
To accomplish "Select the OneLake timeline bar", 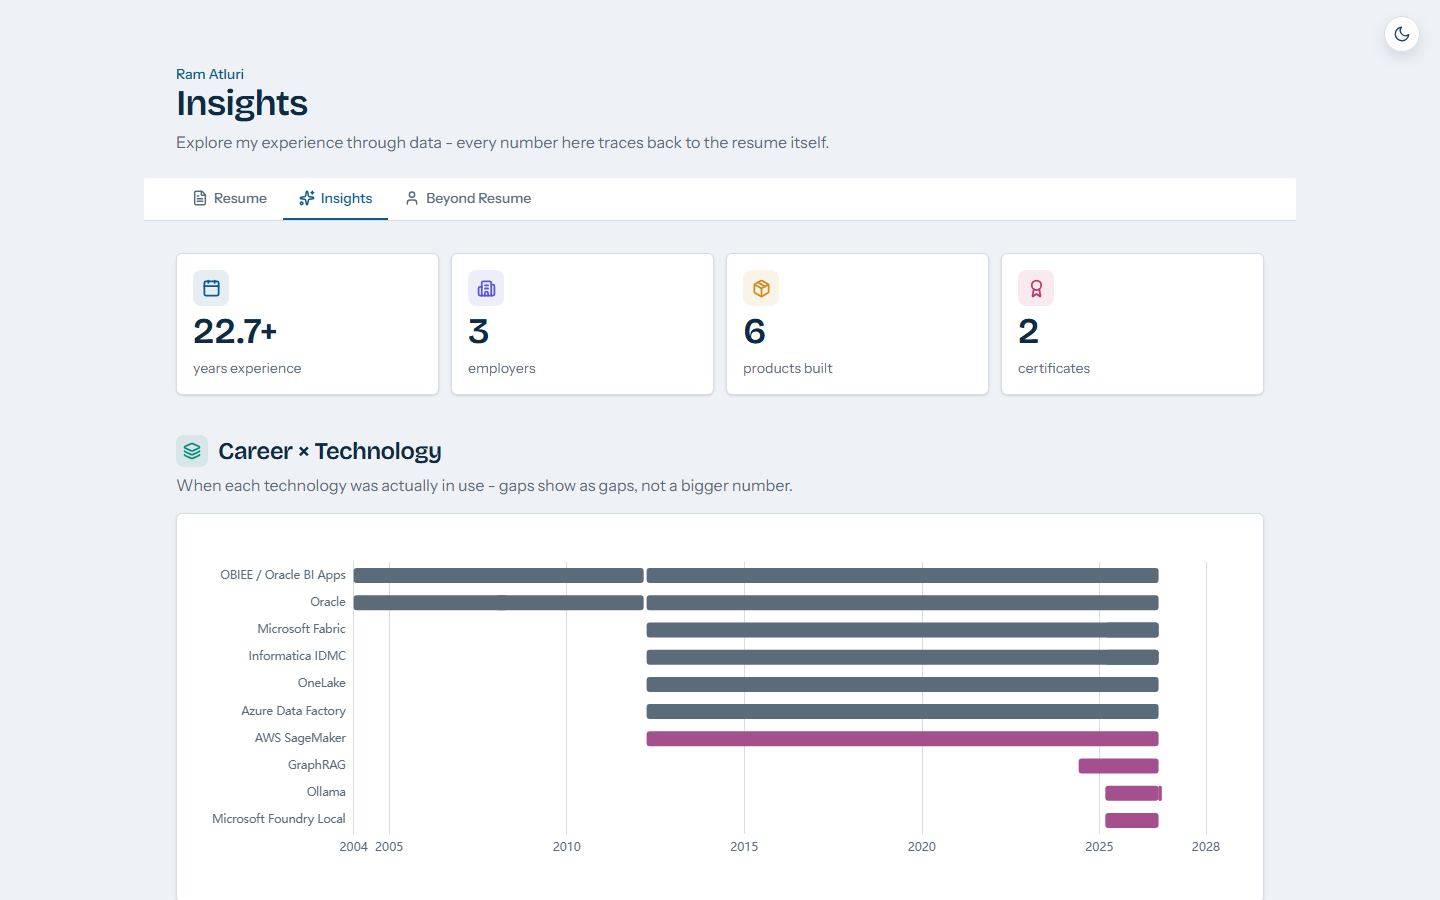I will [902, 685].
